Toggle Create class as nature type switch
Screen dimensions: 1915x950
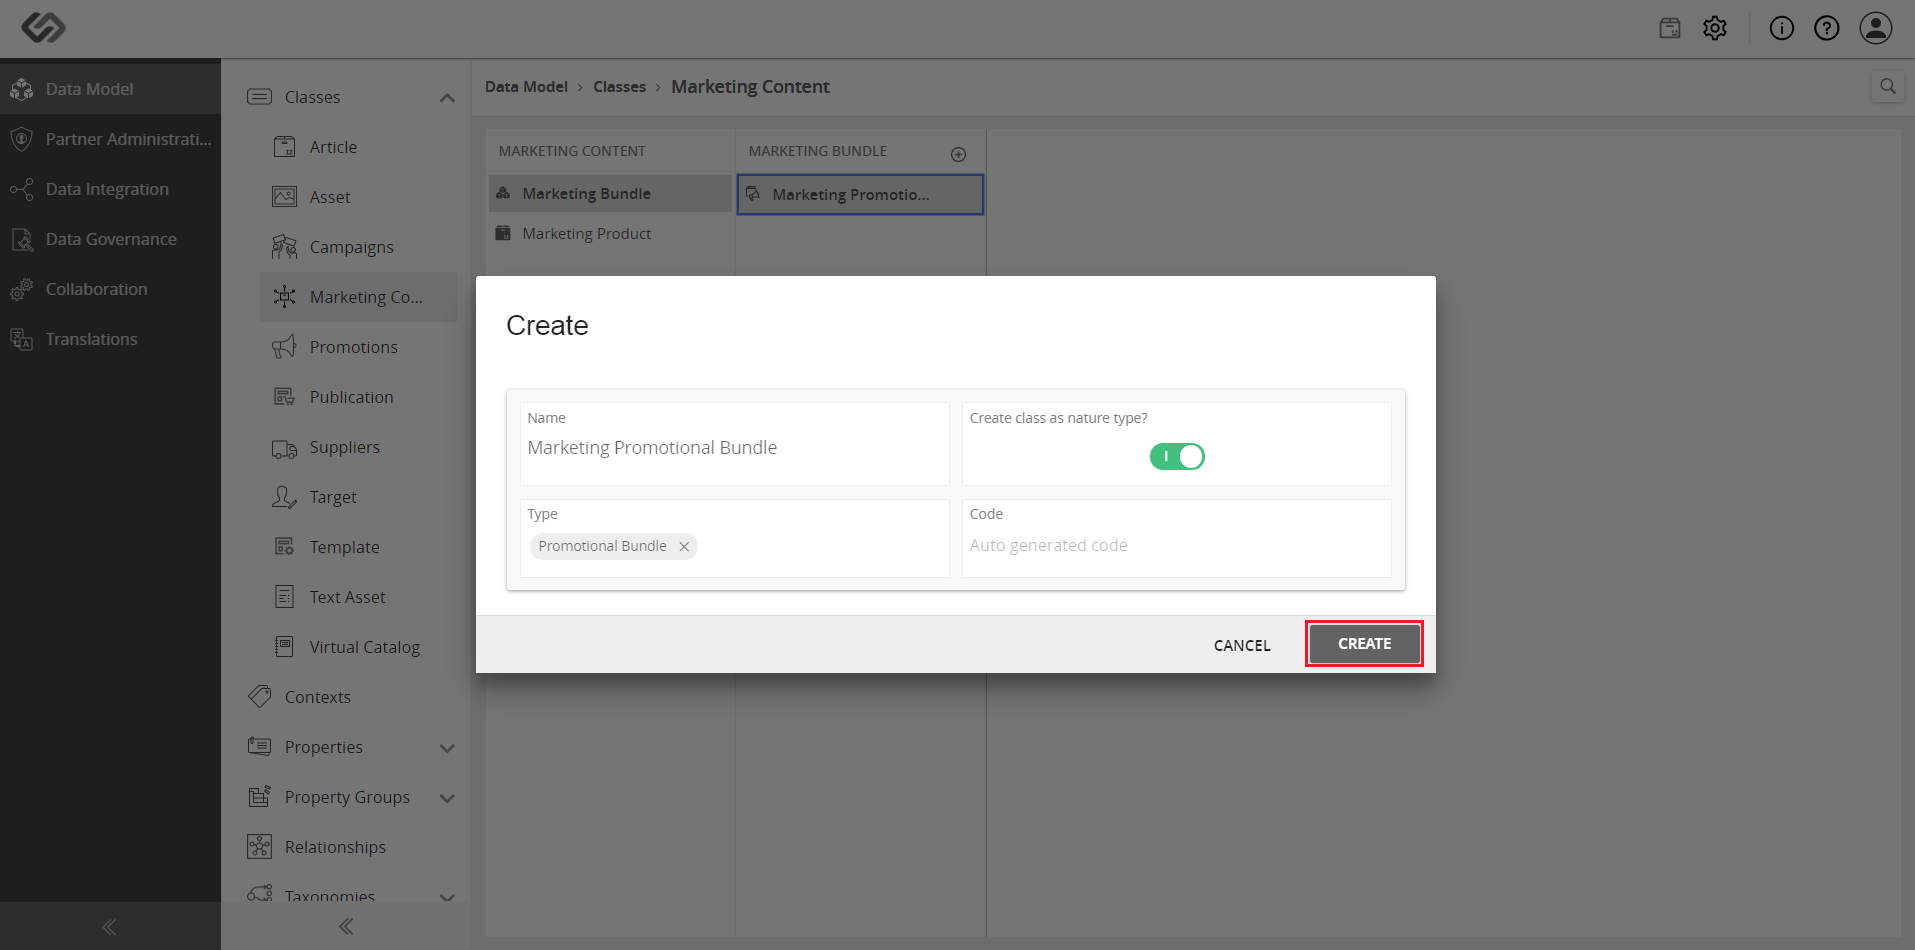point(1177,457)
